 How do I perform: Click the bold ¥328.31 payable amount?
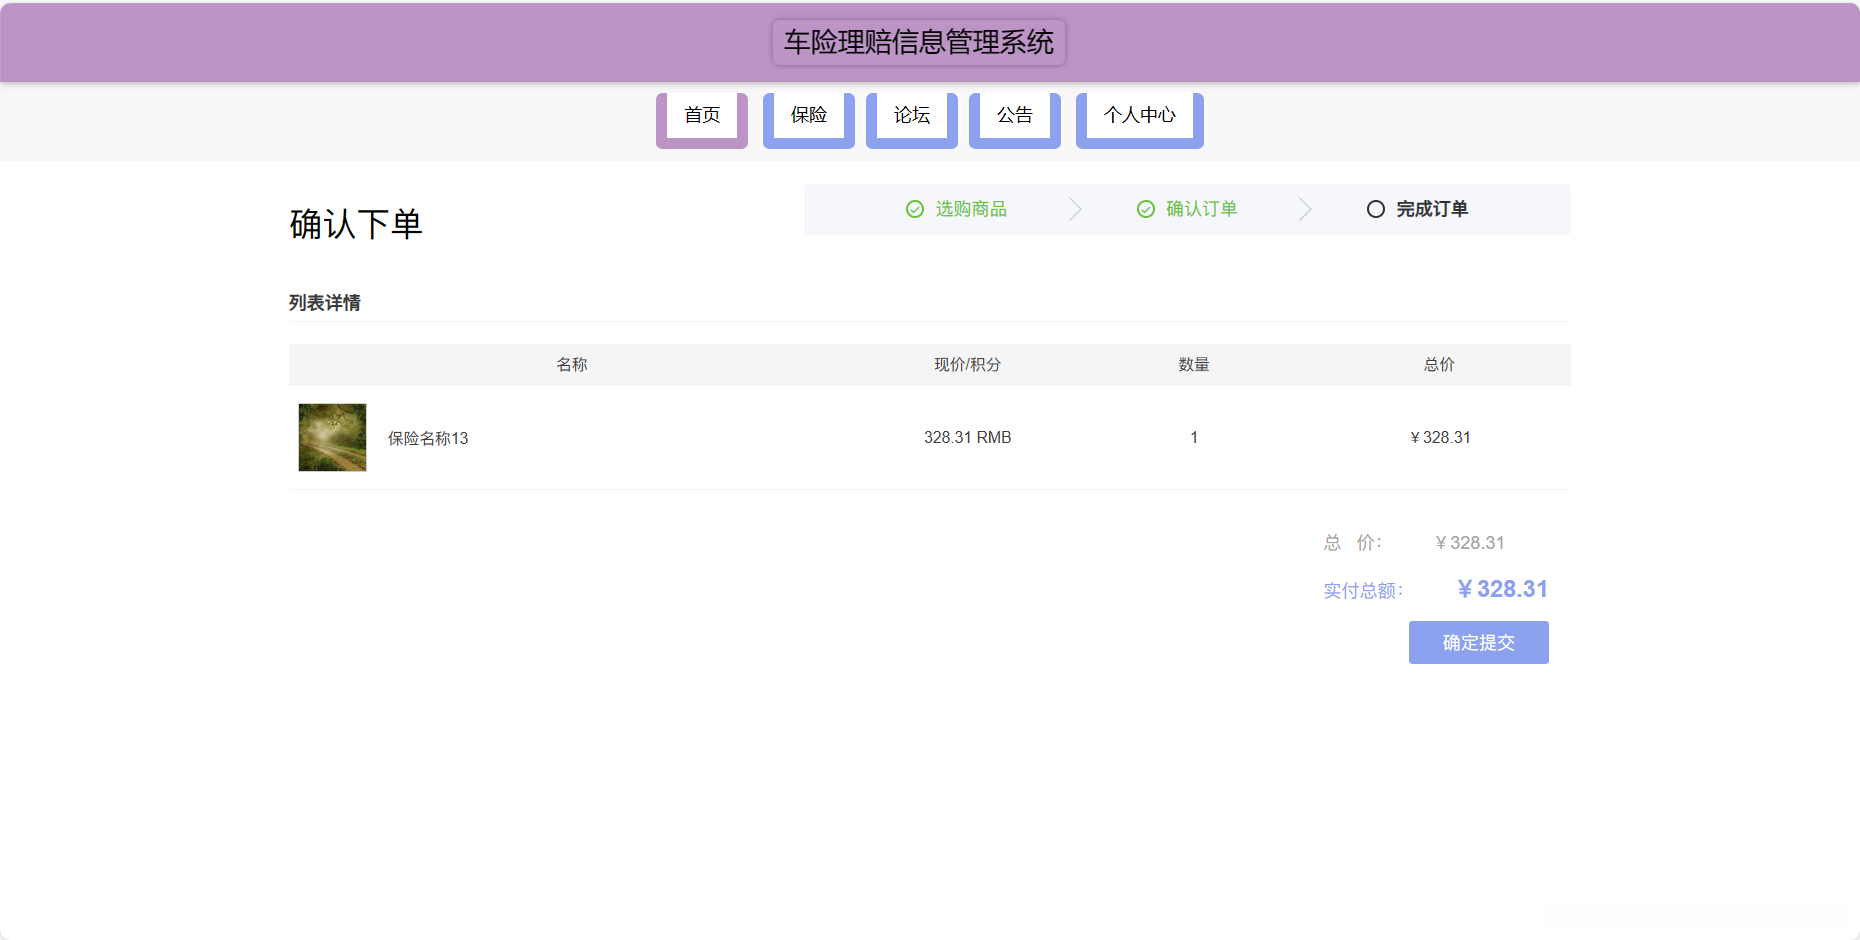(1502, 589)
